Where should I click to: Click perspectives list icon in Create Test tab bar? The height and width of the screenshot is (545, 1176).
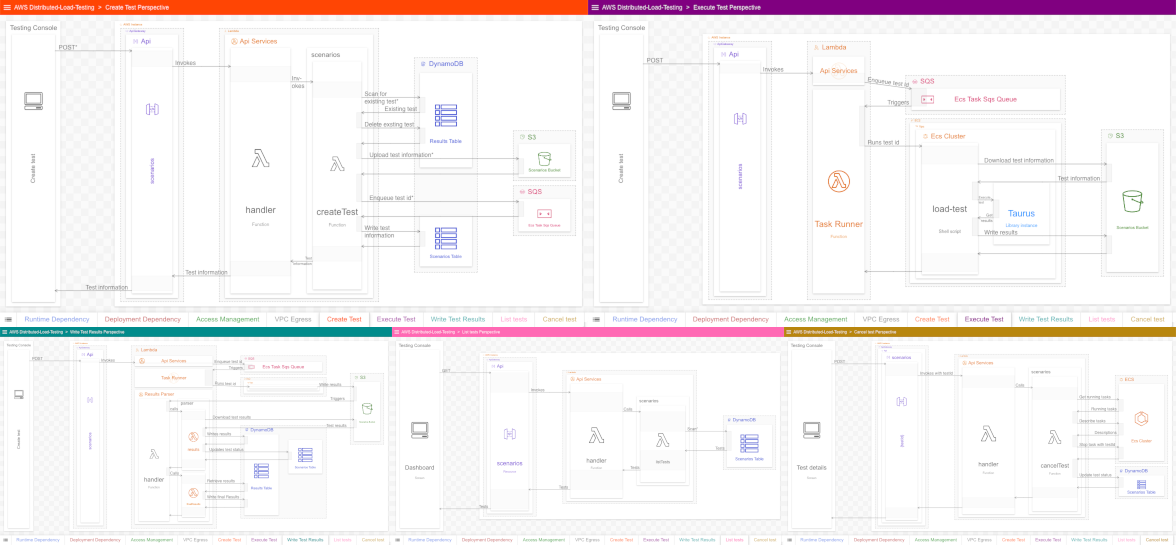point(7,319)
